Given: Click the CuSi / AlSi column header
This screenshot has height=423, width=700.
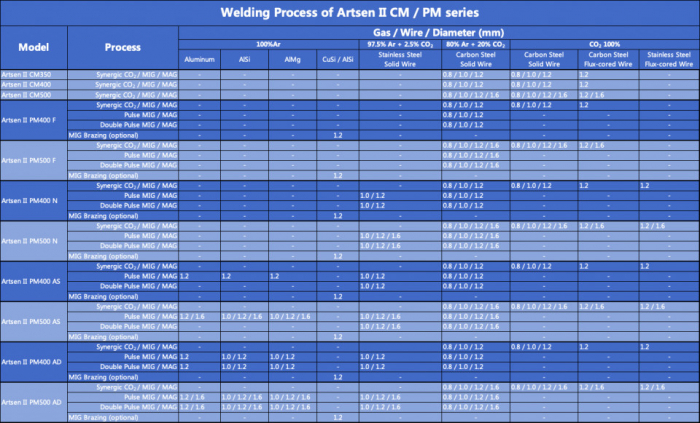Looking at the screenshot, I should [338, 59].
